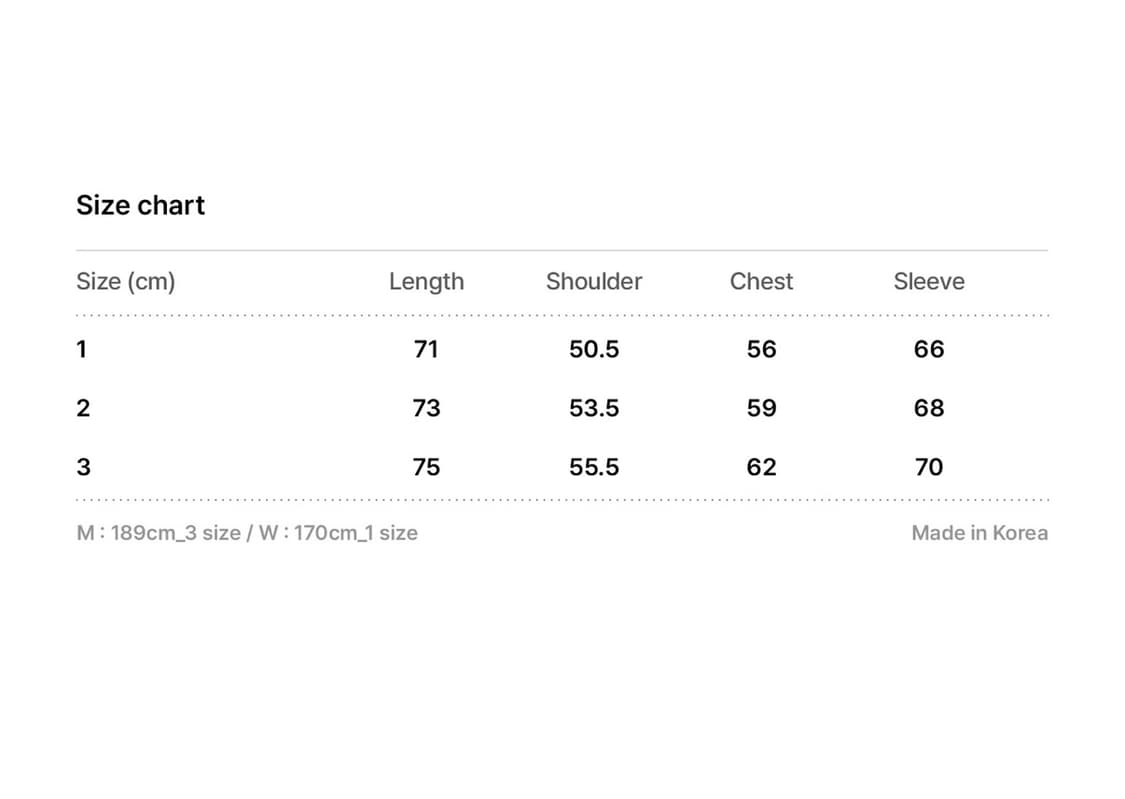Click the 70 sleeve value
1125x799 pixels.
929,467
